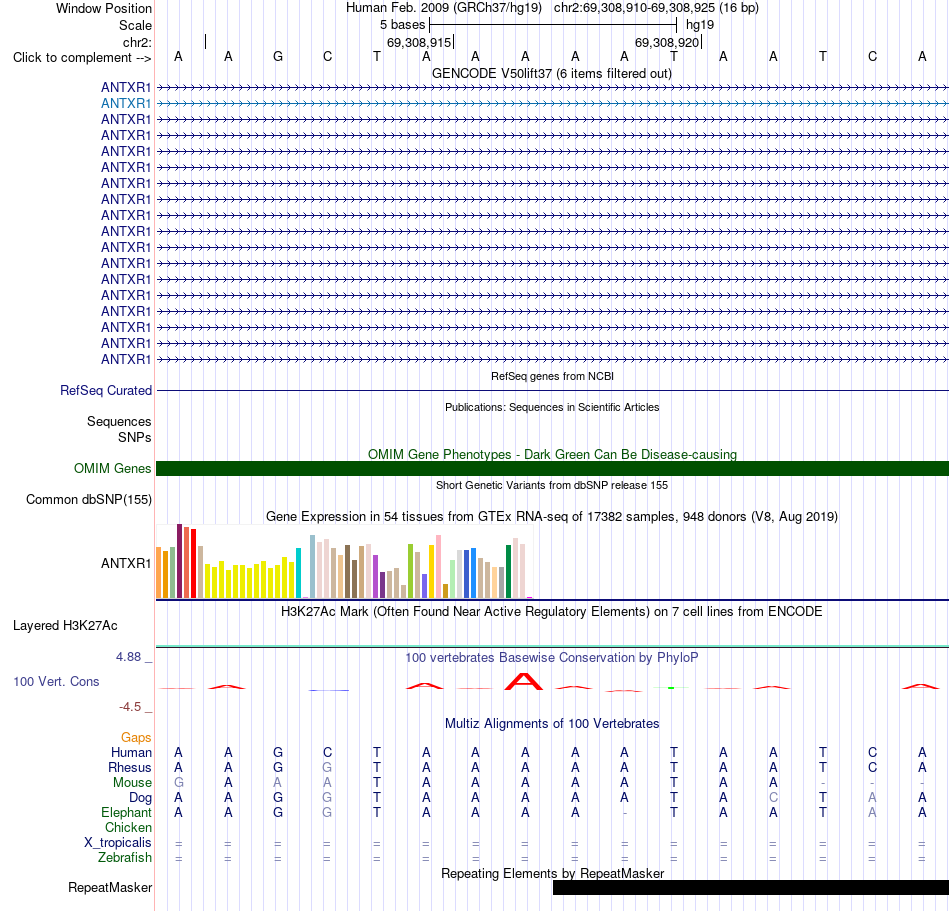Click the Chicken alignment row label
Screen dimensions: 950x911
(128, 827)
